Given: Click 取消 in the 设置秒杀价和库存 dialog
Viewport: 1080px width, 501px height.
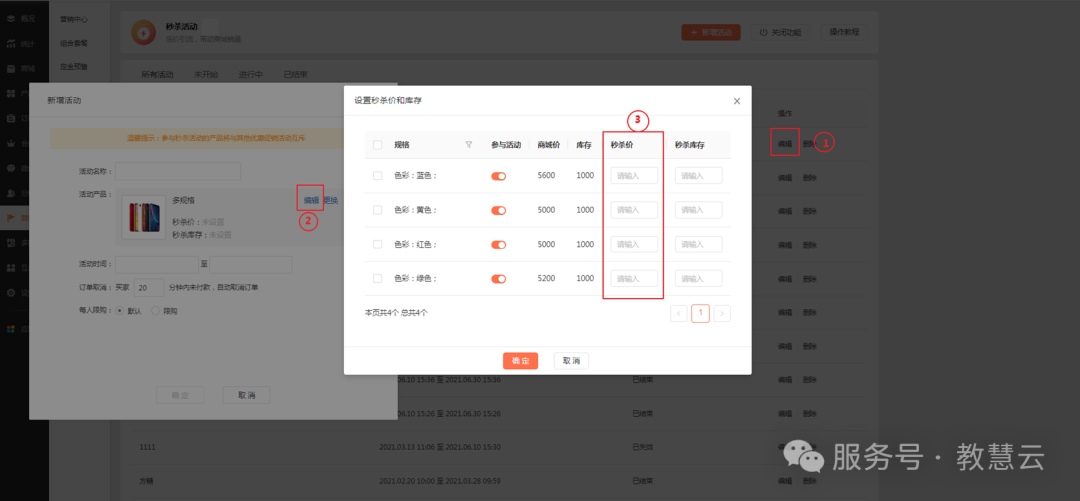Looking at the screenshot, I should (x=571, y=361).
